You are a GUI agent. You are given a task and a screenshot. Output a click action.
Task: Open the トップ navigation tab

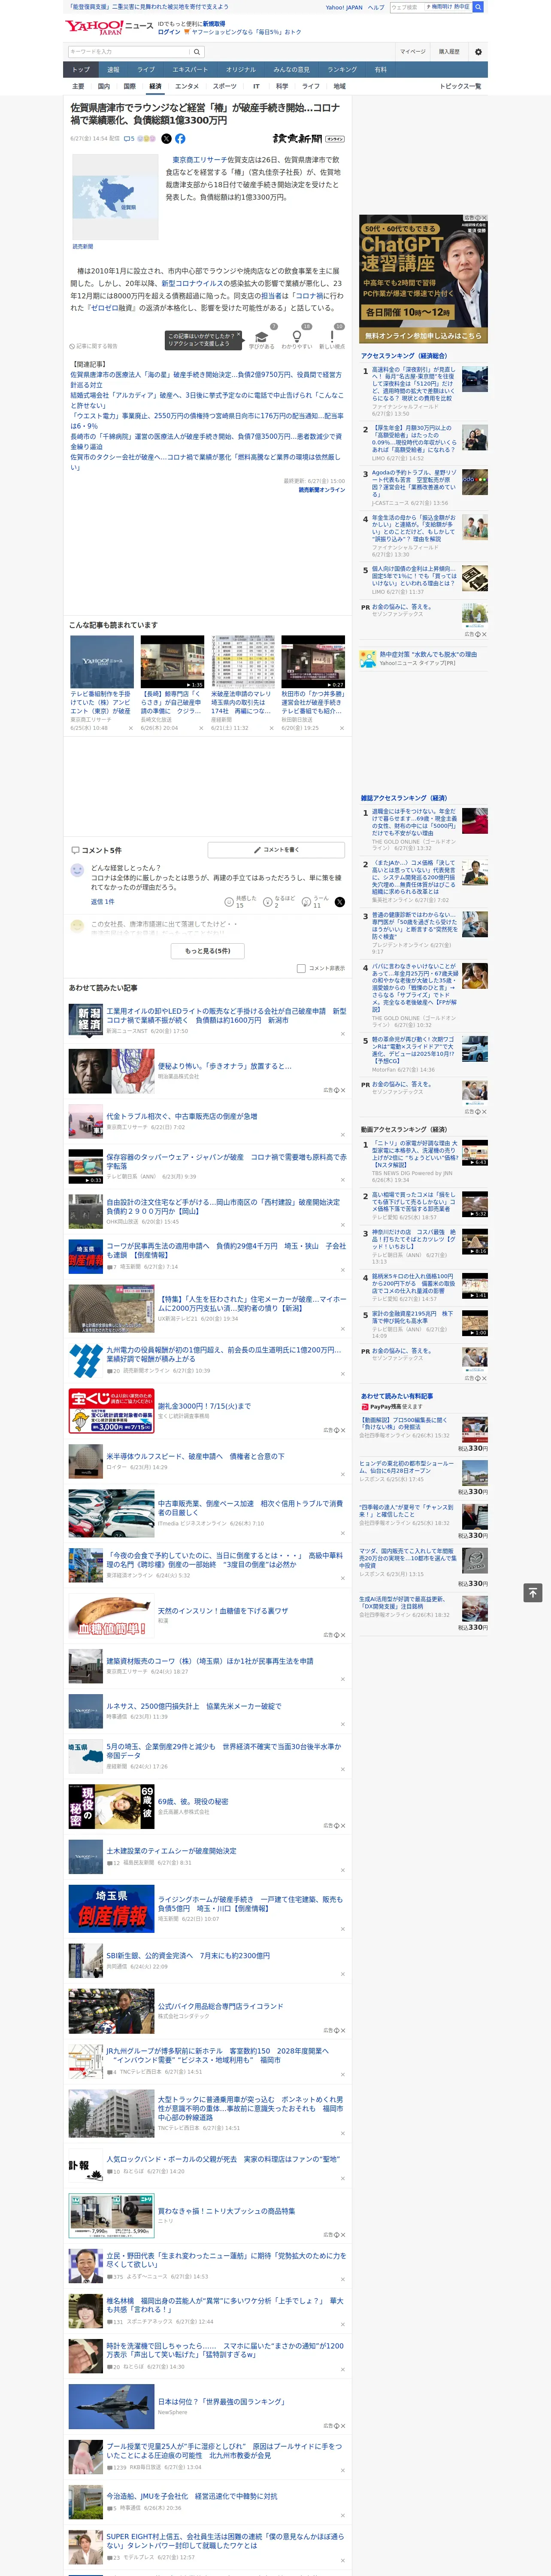pyautogui.click(x=81, y=70)
